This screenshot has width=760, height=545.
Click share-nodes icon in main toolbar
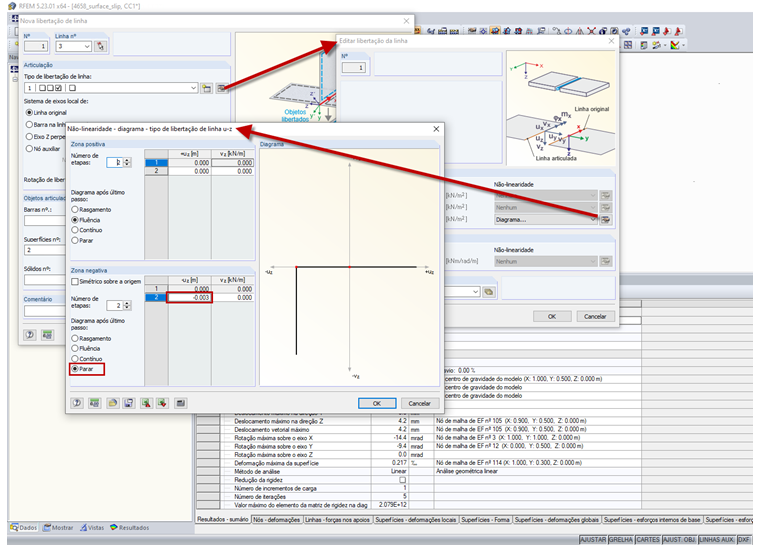(x=626, y=31)
